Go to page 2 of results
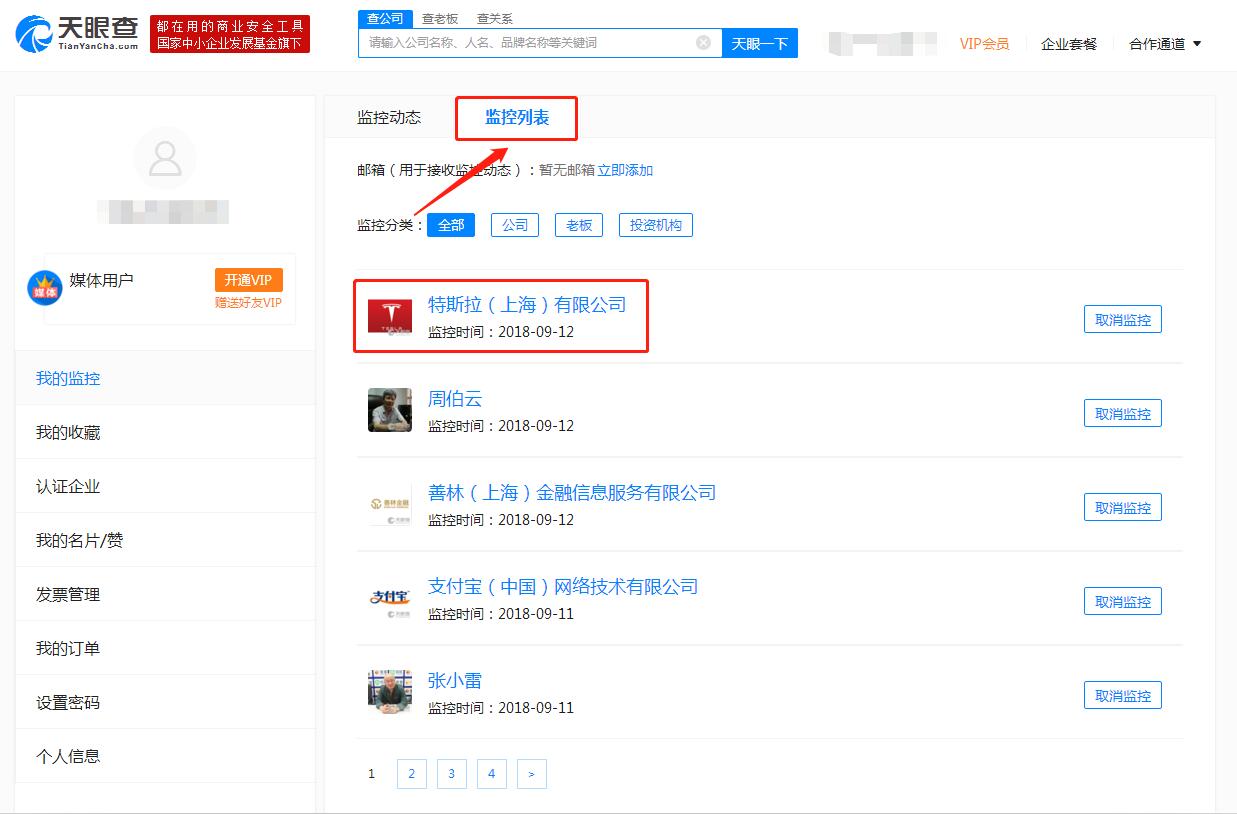Screen dimensions: 1237x814 coord(411,774)
